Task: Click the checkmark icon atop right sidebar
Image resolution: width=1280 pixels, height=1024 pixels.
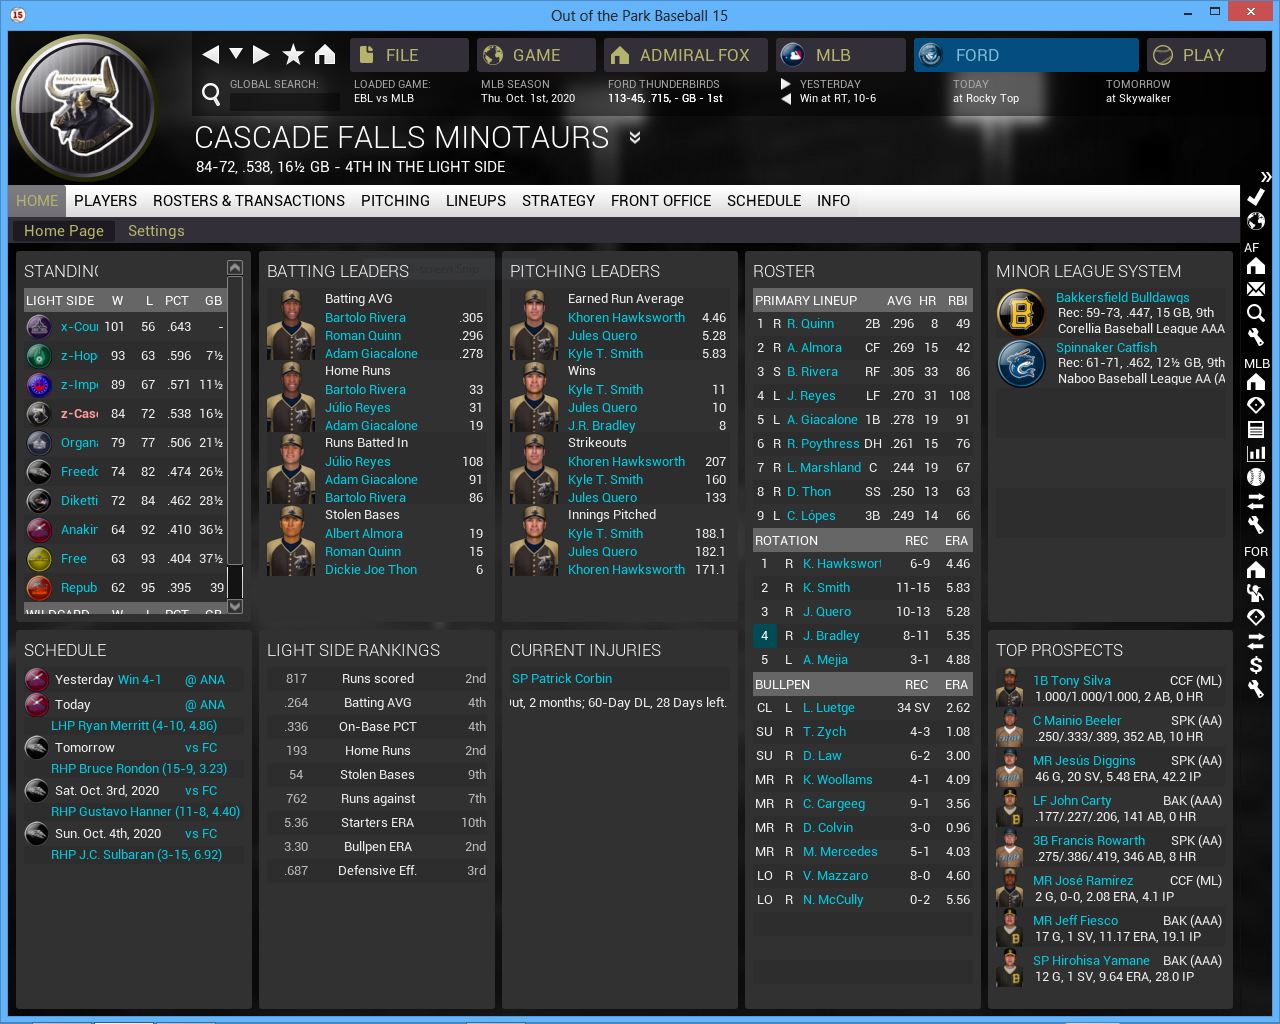Action: [1256, 197]
